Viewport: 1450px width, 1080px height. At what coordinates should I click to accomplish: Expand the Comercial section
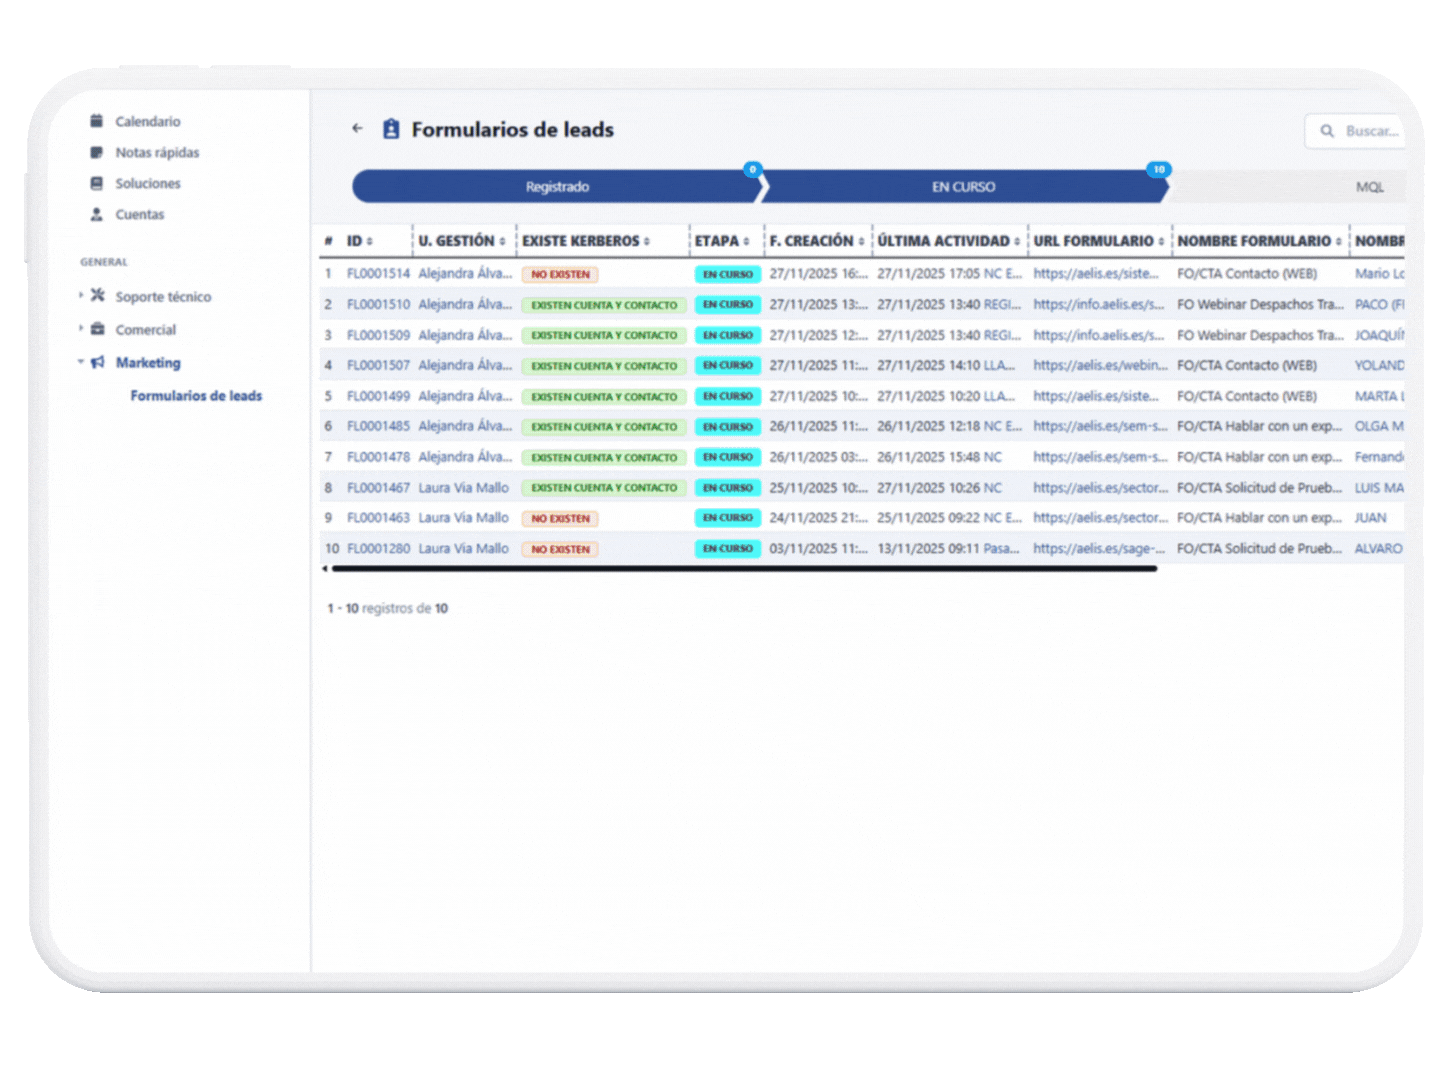point(80,329)
